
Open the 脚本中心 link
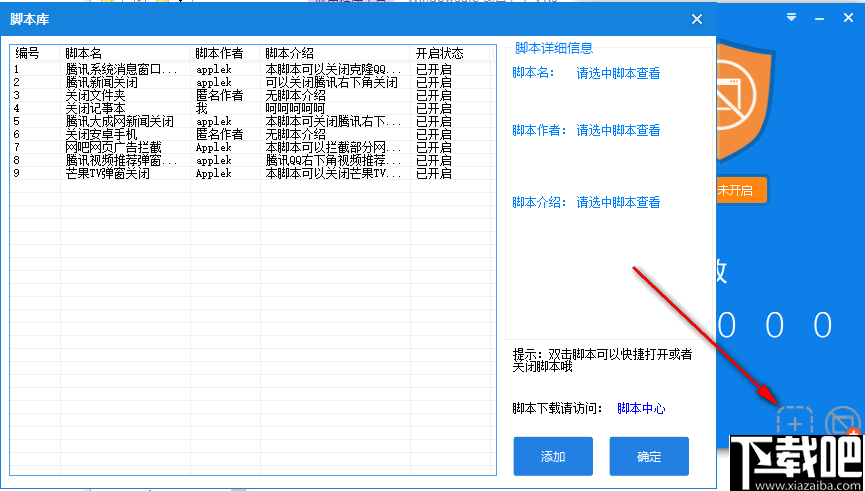[x=641, y=409]
